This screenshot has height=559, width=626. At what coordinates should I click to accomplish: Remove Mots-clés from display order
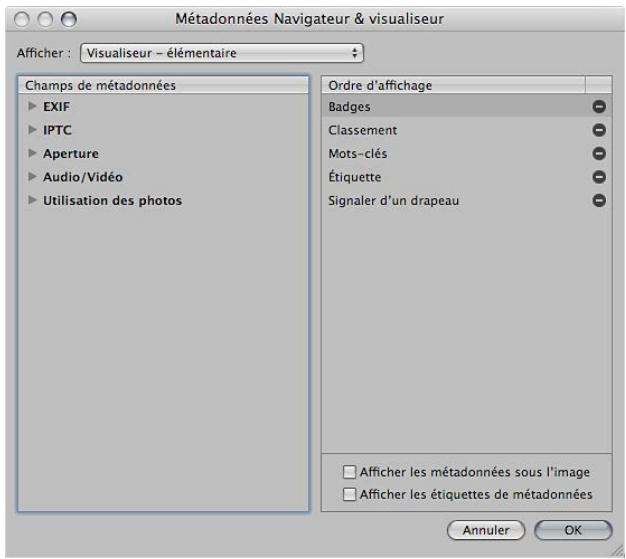click(598, 154)
